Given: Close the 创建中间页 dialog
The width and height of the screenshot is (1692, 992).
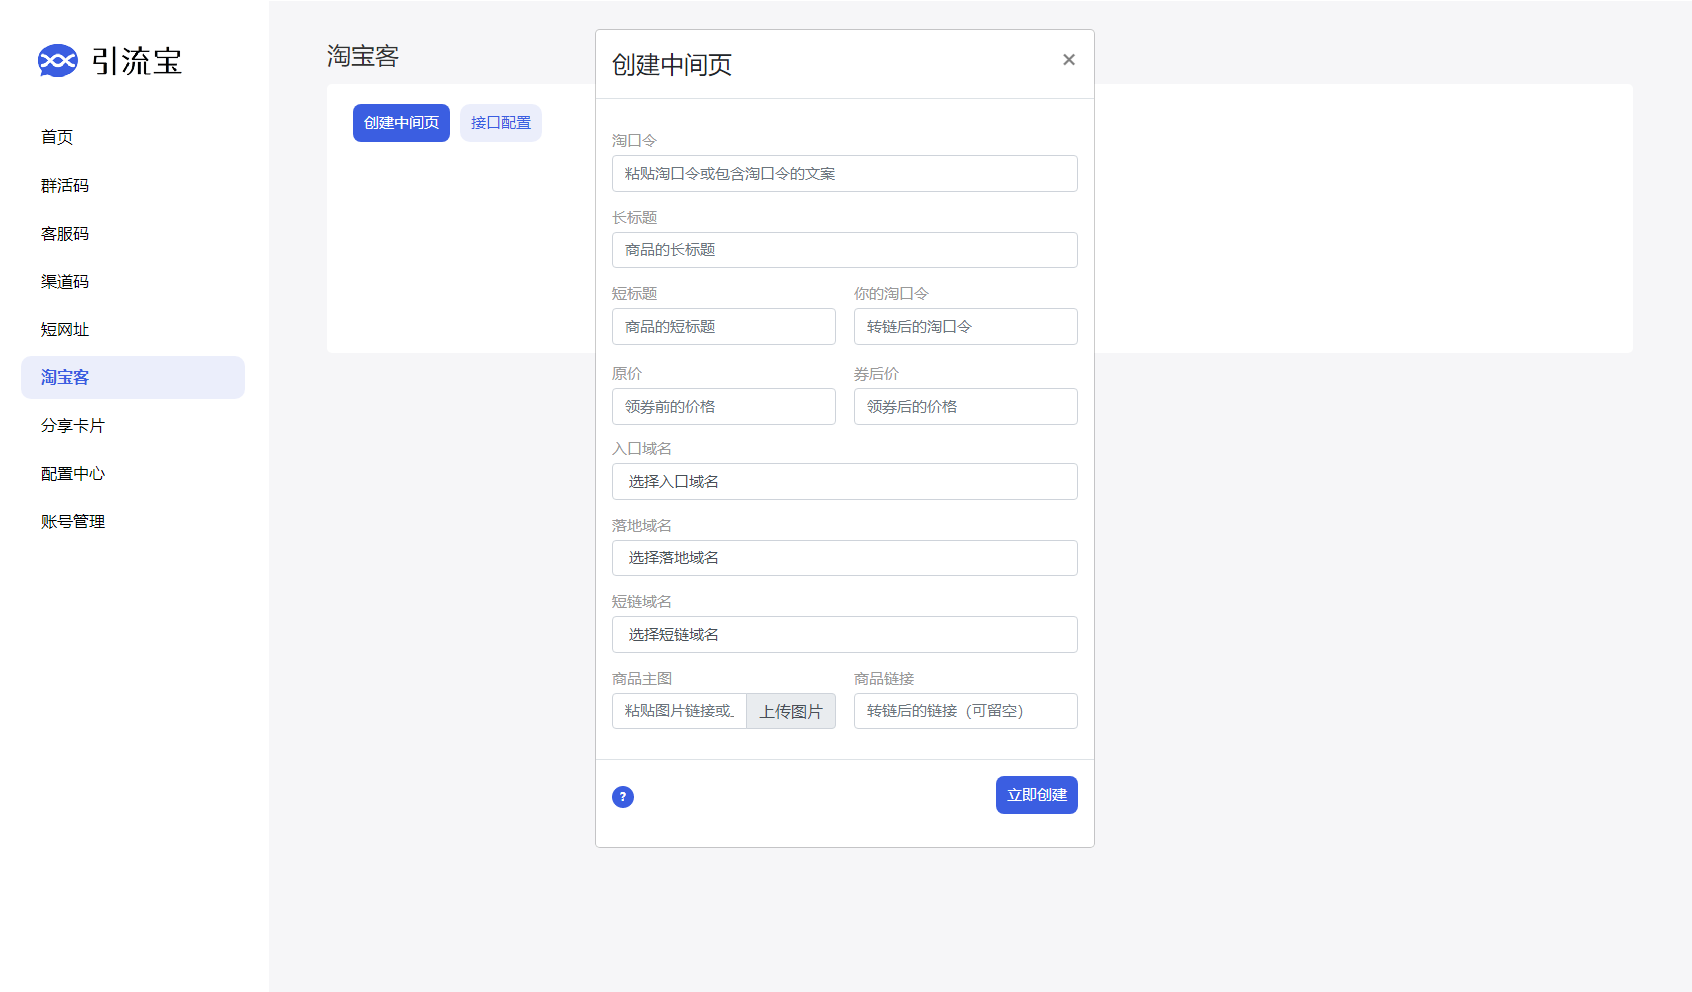Looking at the screenshot, I should point(1069,60).
